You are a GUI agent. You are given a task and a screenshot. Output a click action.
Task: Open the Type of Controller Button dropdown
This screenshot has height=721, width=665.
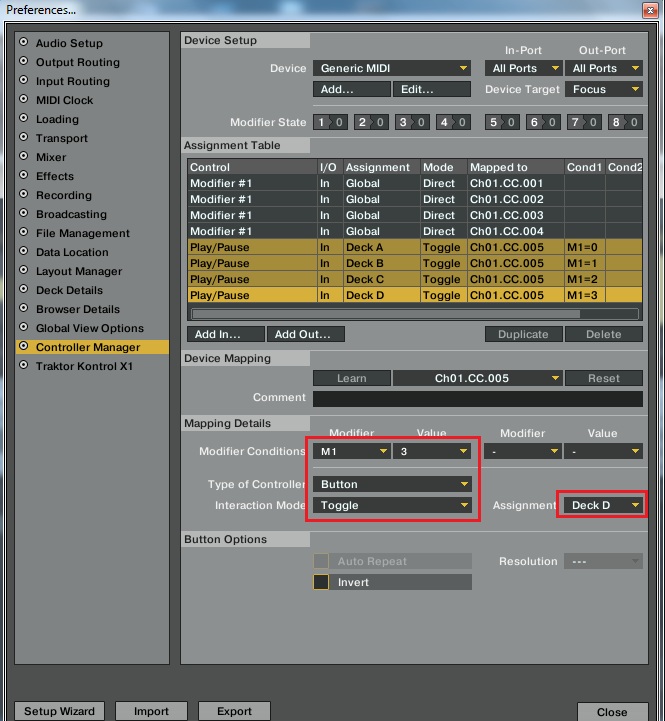(x=392, y=484)
